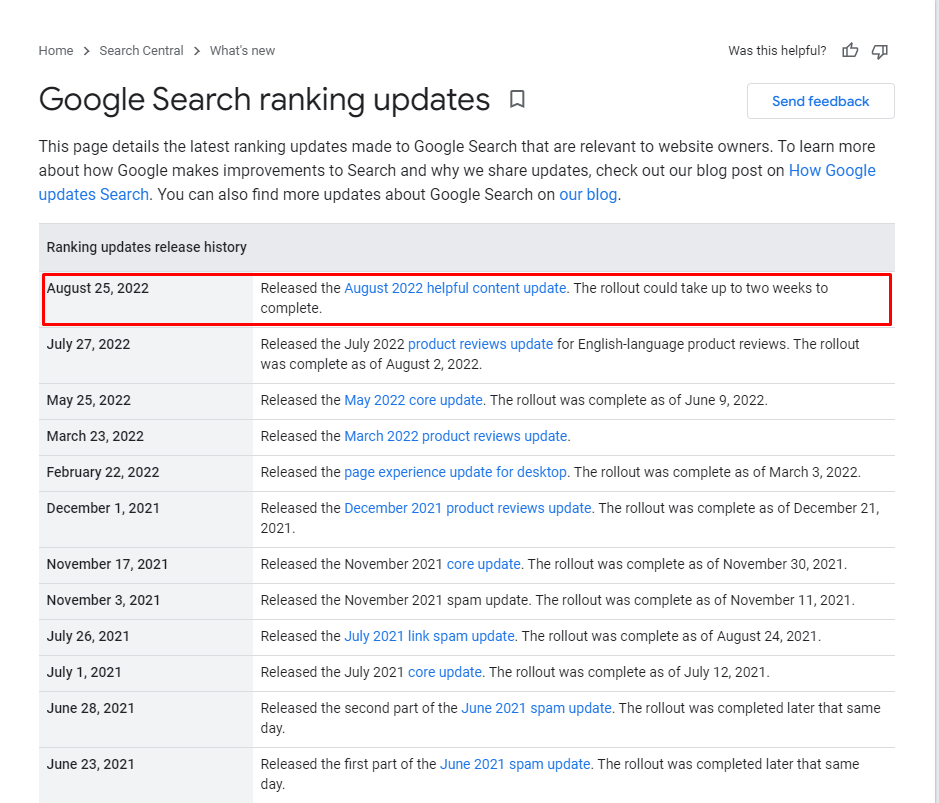Select the date 'June 28, 2021'
Screen dimensions: 939x803
click(90, 708)
